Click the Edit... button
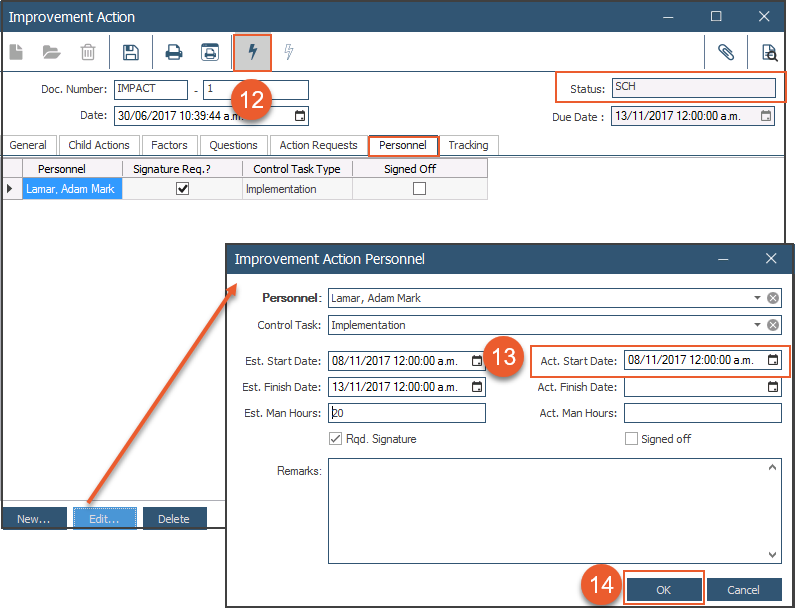The image size is (795, 608). coord(104,518)
